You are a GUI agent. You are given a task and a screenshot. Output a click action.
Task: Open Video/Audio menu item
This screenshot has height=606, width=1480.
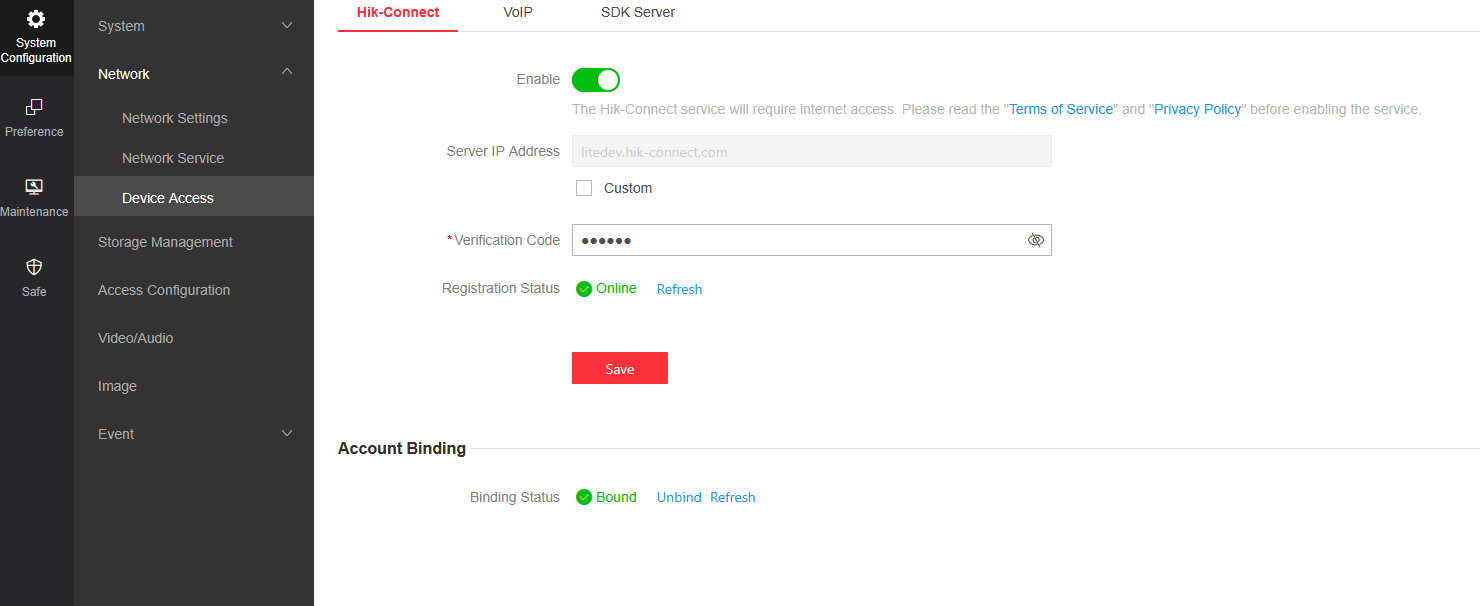[x=136, y=338]
